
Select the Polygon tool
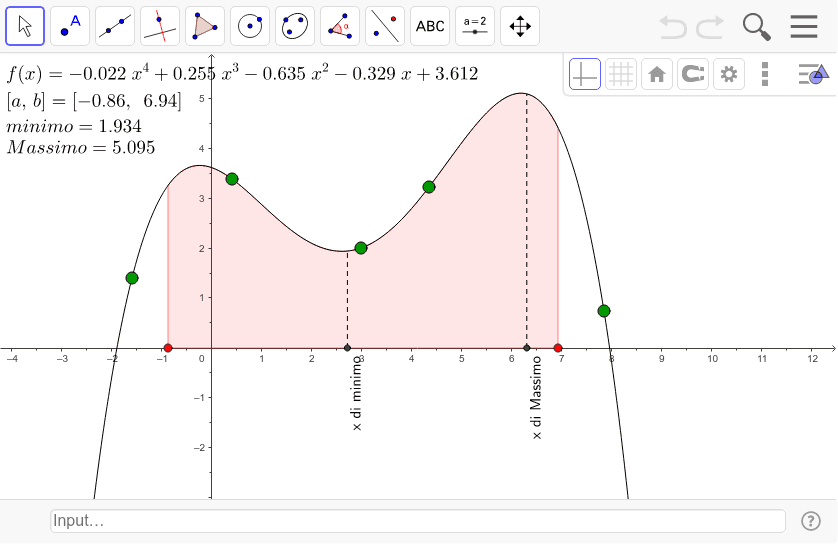205,26
